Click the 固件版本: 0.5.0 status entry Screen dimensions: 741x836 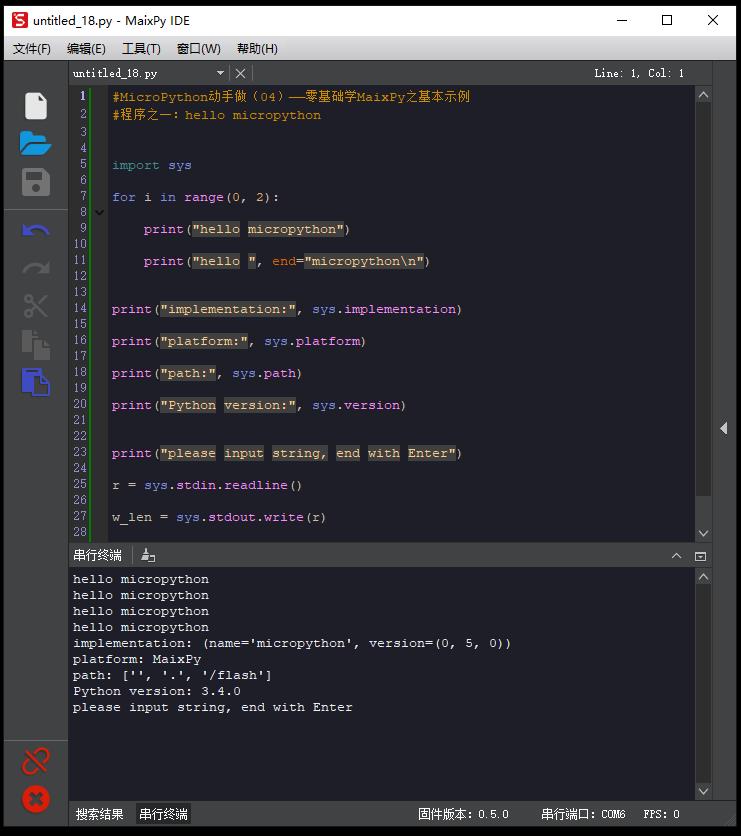[463, 814]
